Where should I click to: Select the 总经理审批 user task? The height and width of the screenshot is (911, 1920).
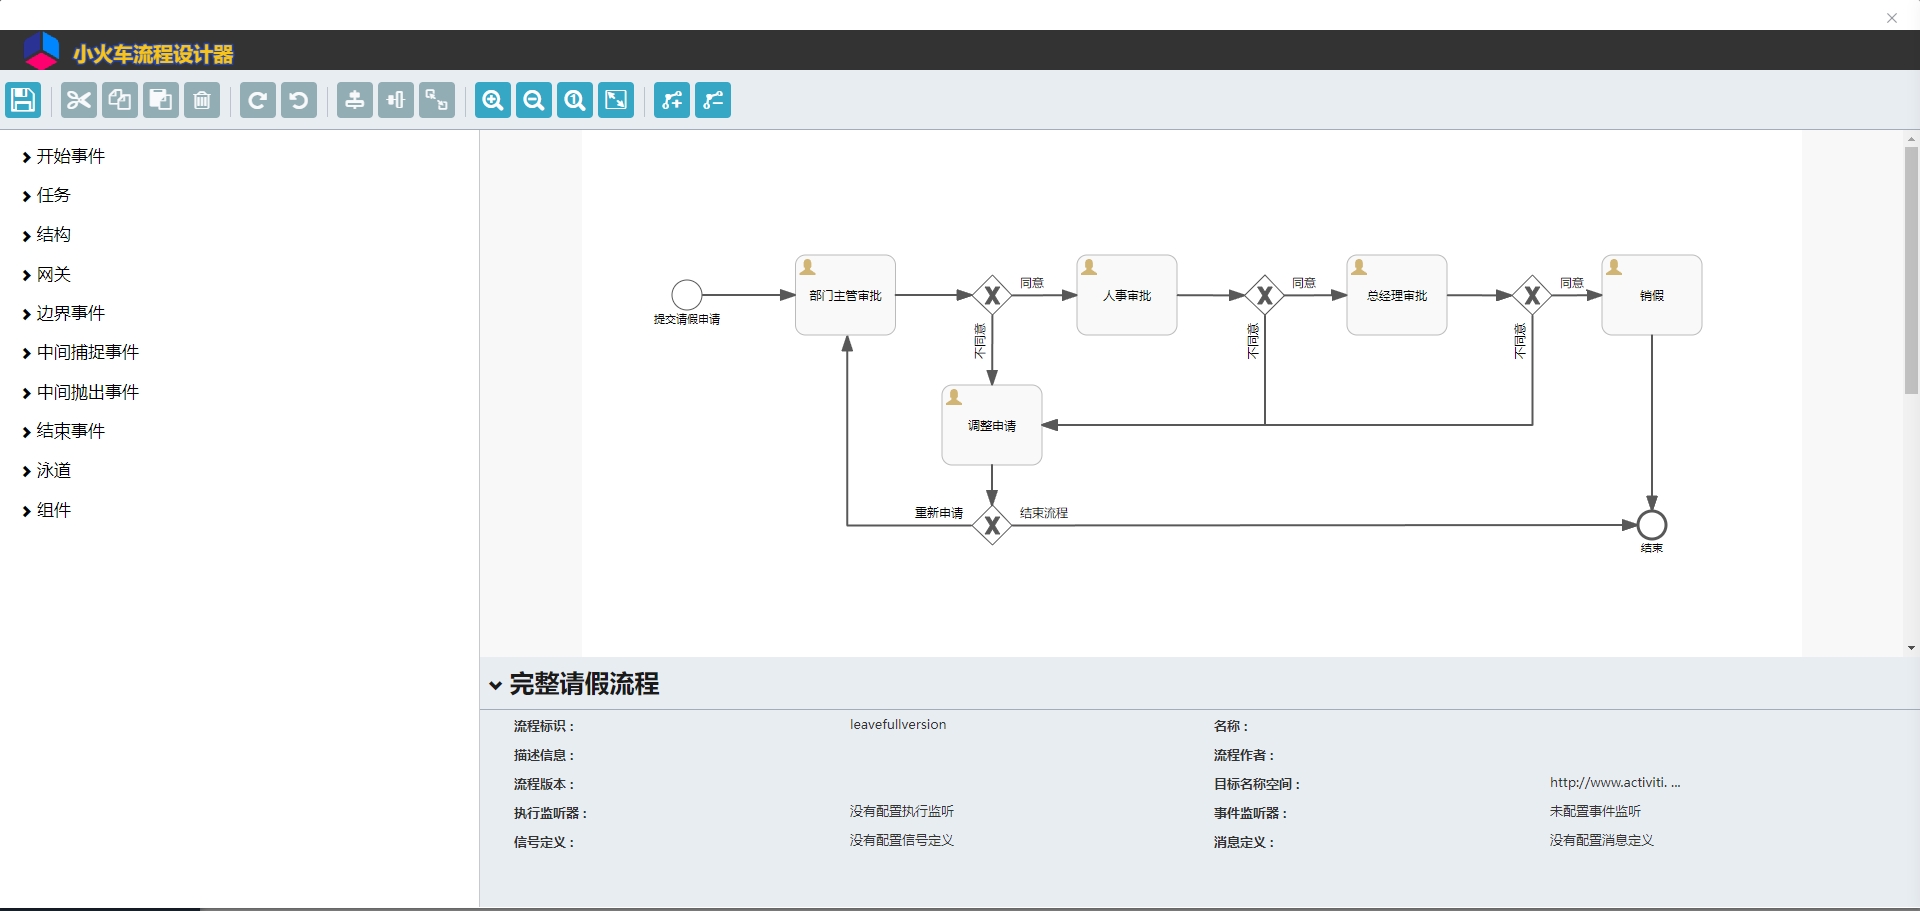click(1397, 295)
